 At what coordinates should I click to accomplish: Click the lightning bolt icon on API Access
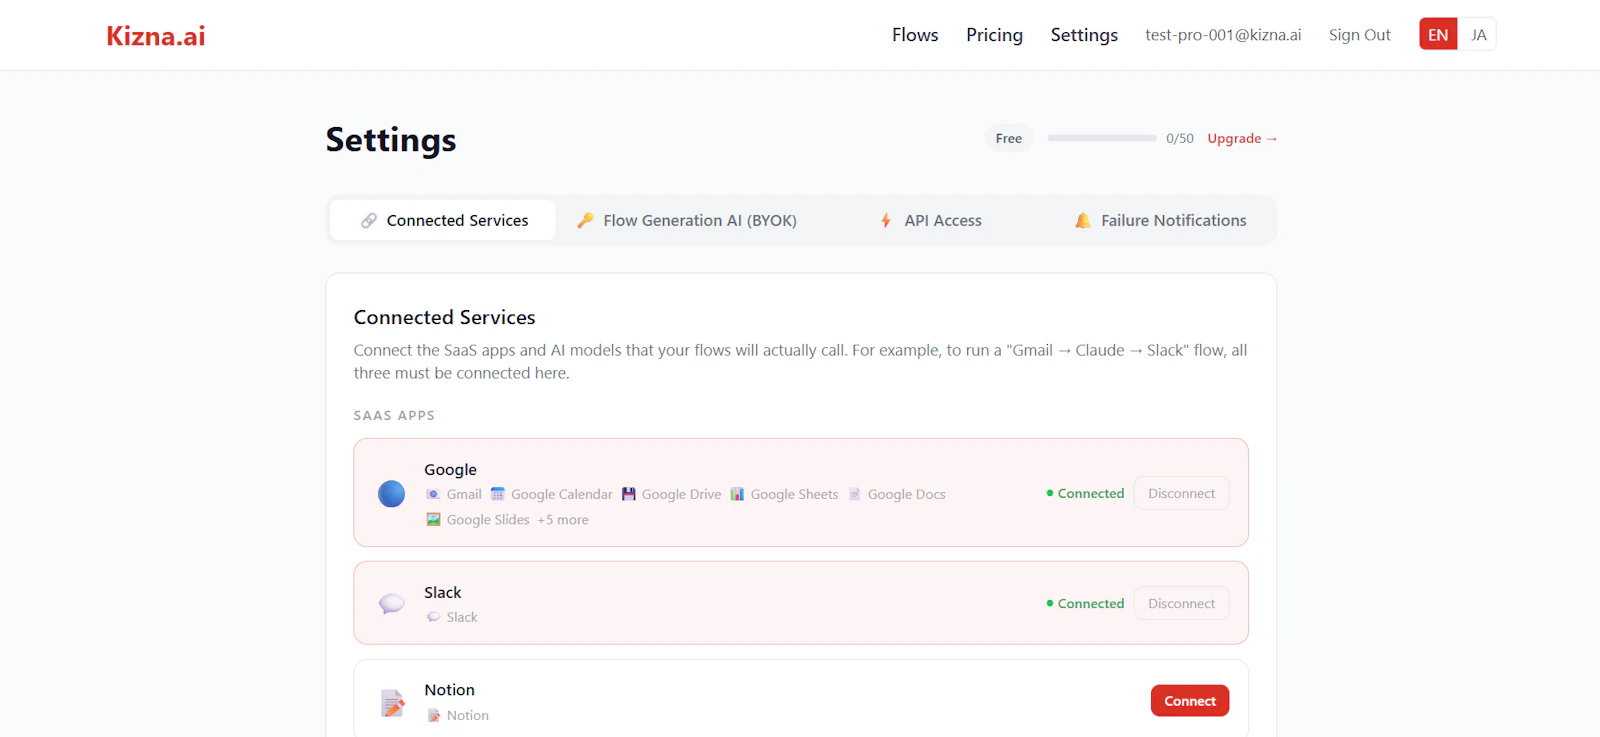(x=886, y=220)
